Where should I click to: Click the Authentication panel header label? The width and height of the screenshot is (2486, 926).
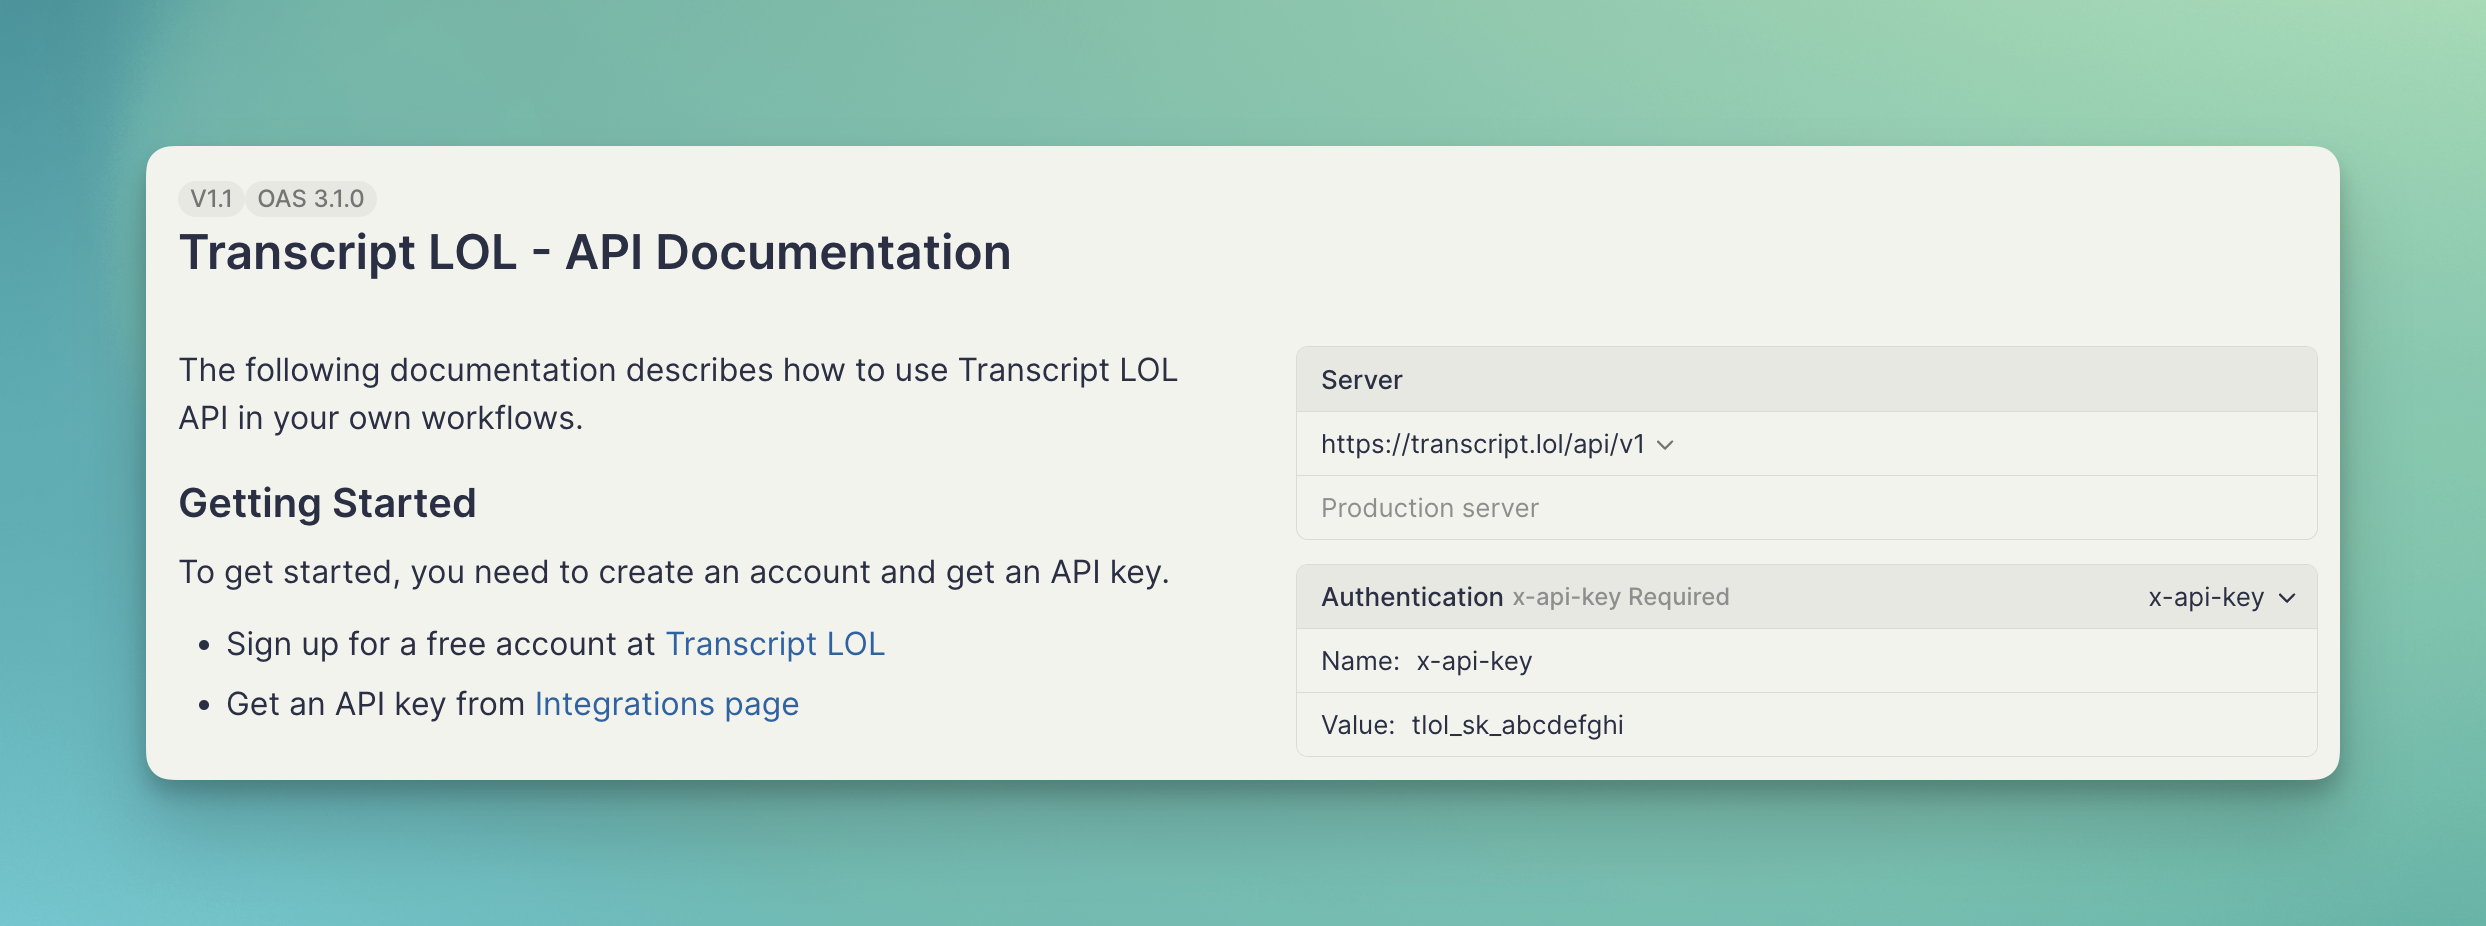click(x=1411, y=597)
